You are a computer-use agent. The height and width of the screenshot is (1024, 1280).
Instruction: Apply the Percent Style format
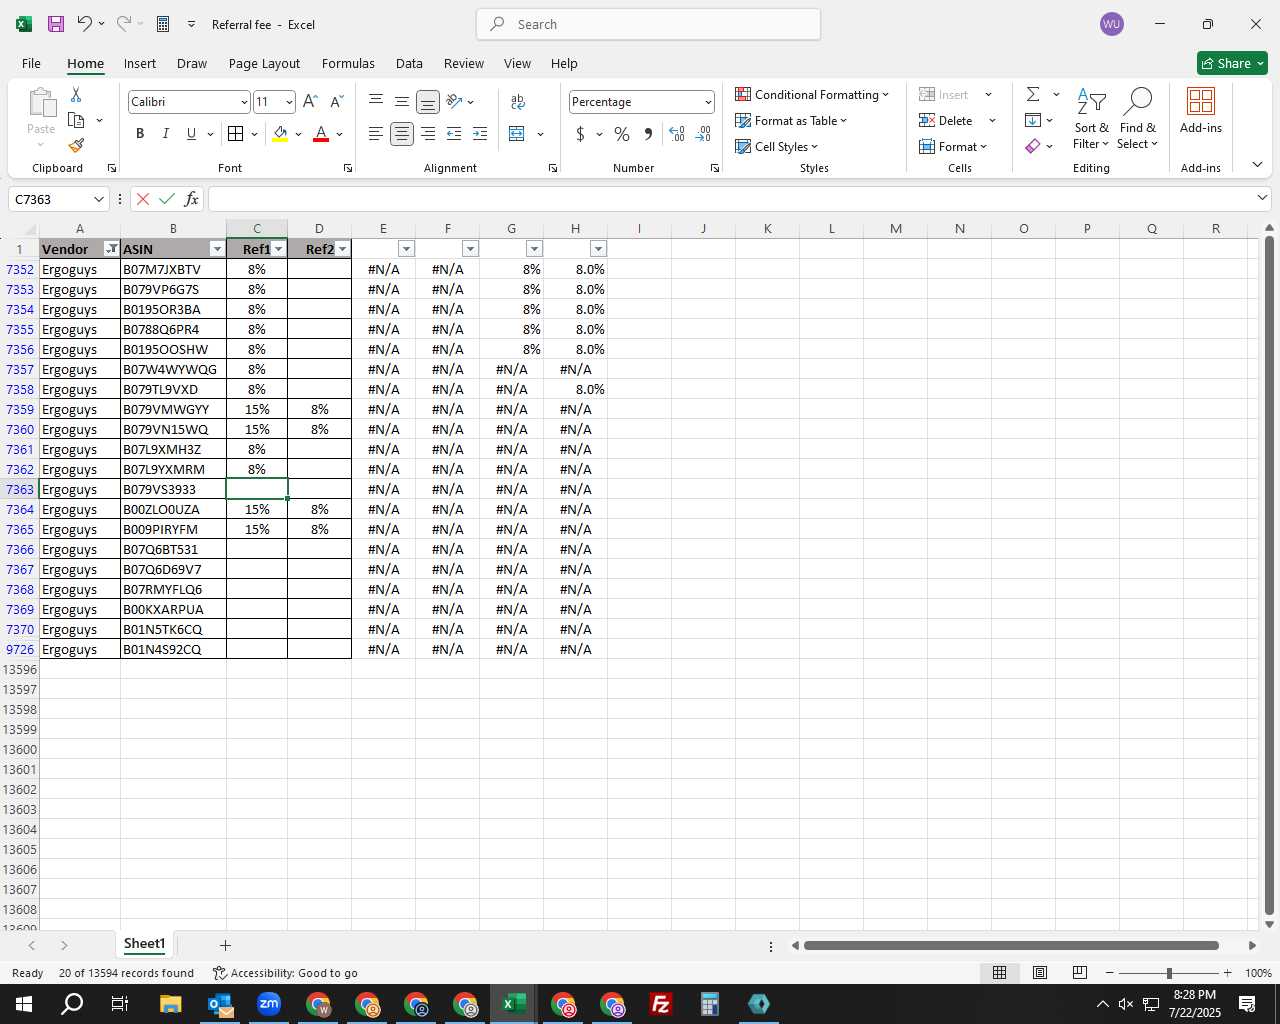pyautogui.click(x=622, y=134)
